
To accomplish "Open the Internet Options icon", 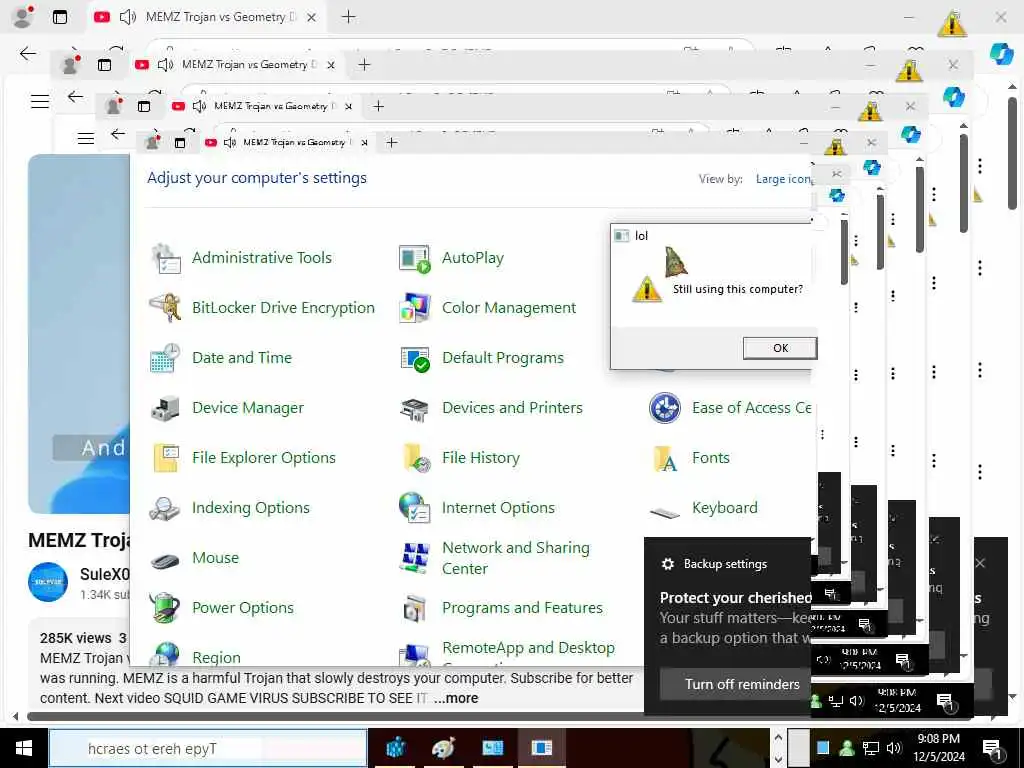I will (415, 508).
